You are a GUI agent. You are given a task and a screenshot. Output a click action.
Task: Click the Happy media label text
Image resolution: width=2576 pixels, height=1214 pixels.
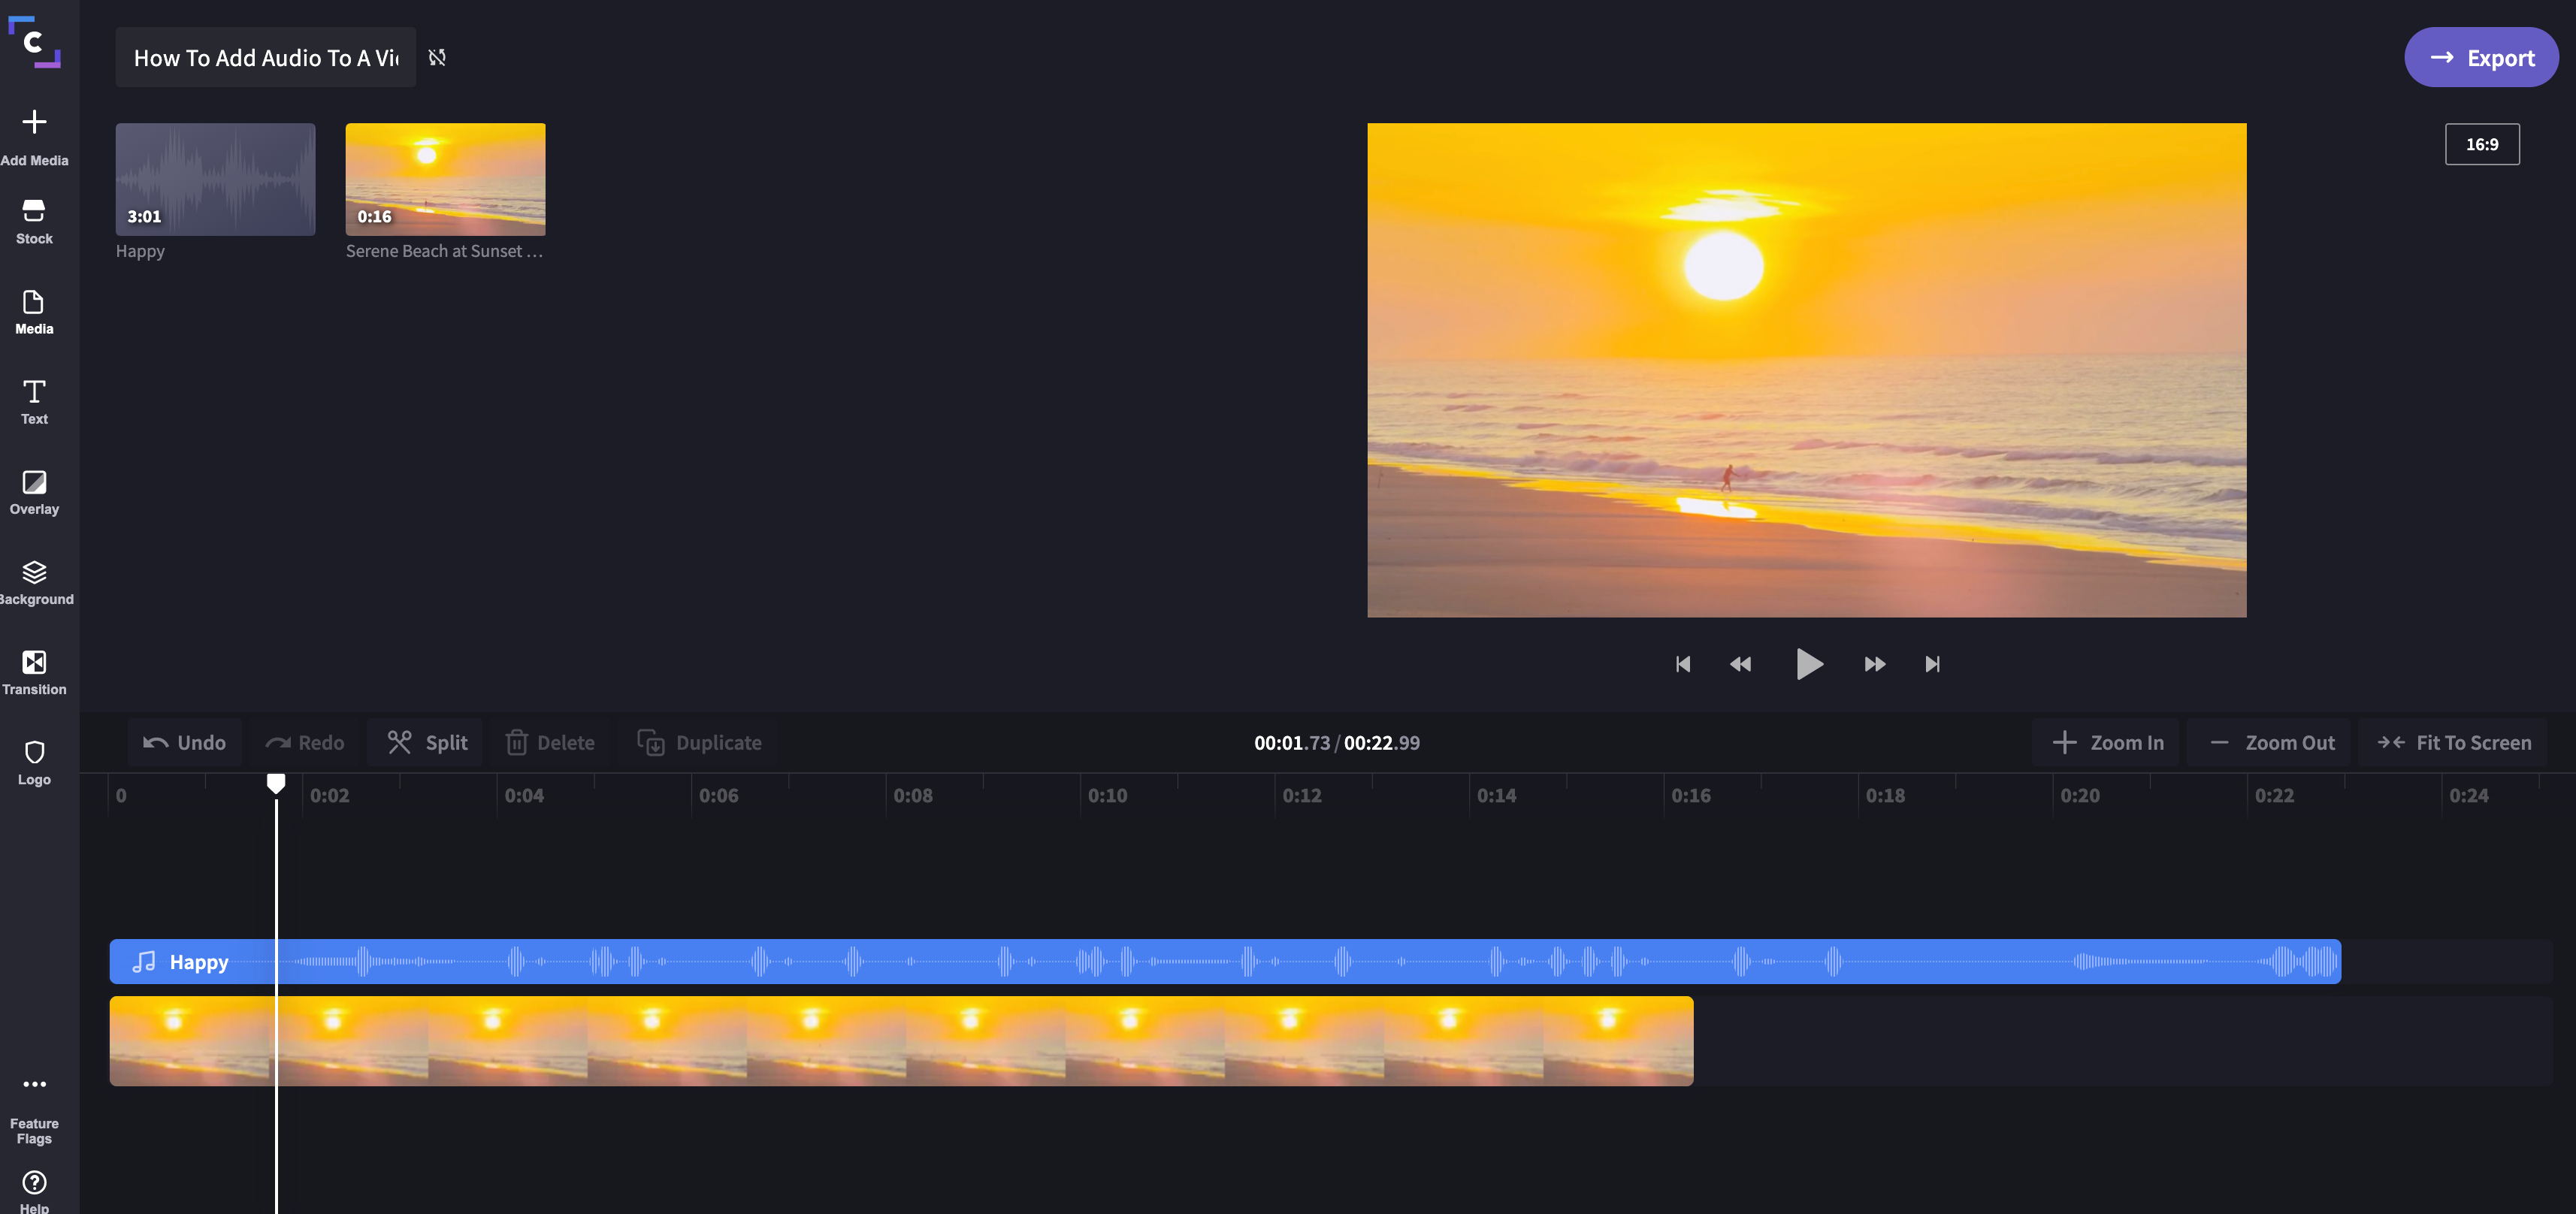pos(140,251)
